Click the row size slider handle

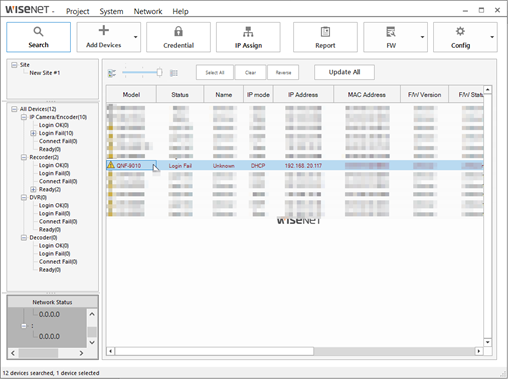(x=159, y=72)
